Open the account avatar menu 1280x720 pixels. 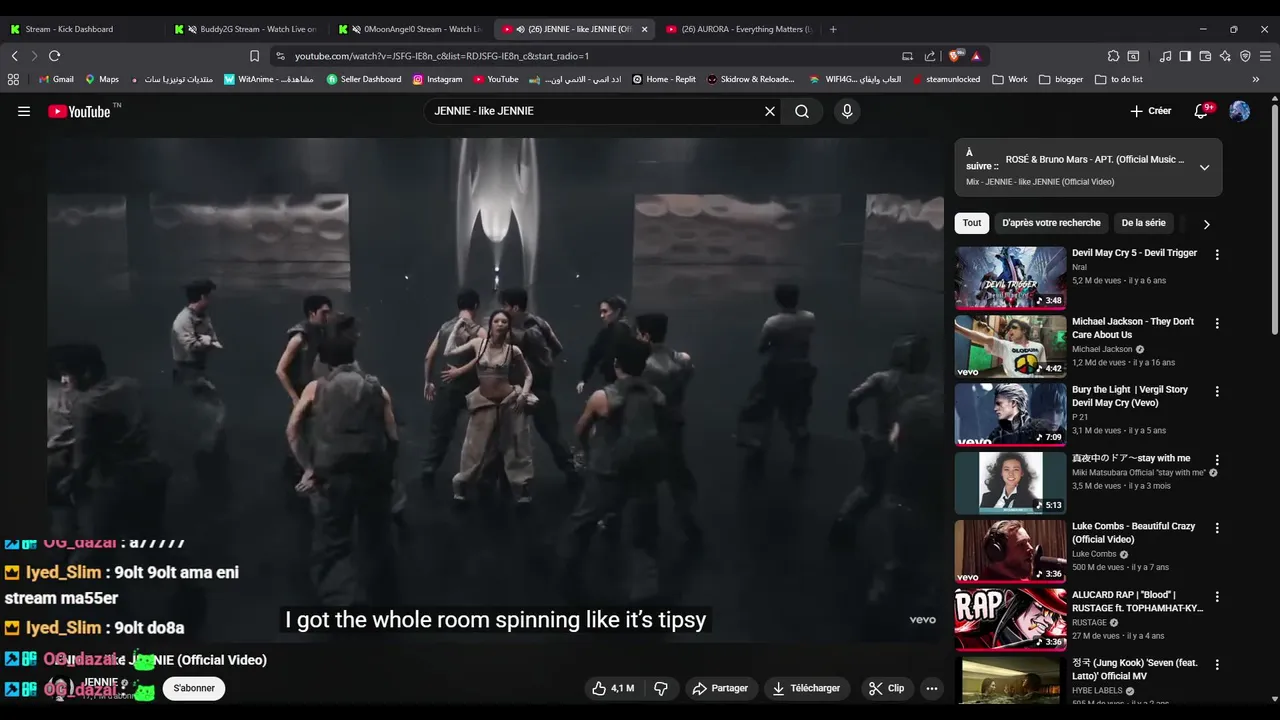tap(1240, 111)
